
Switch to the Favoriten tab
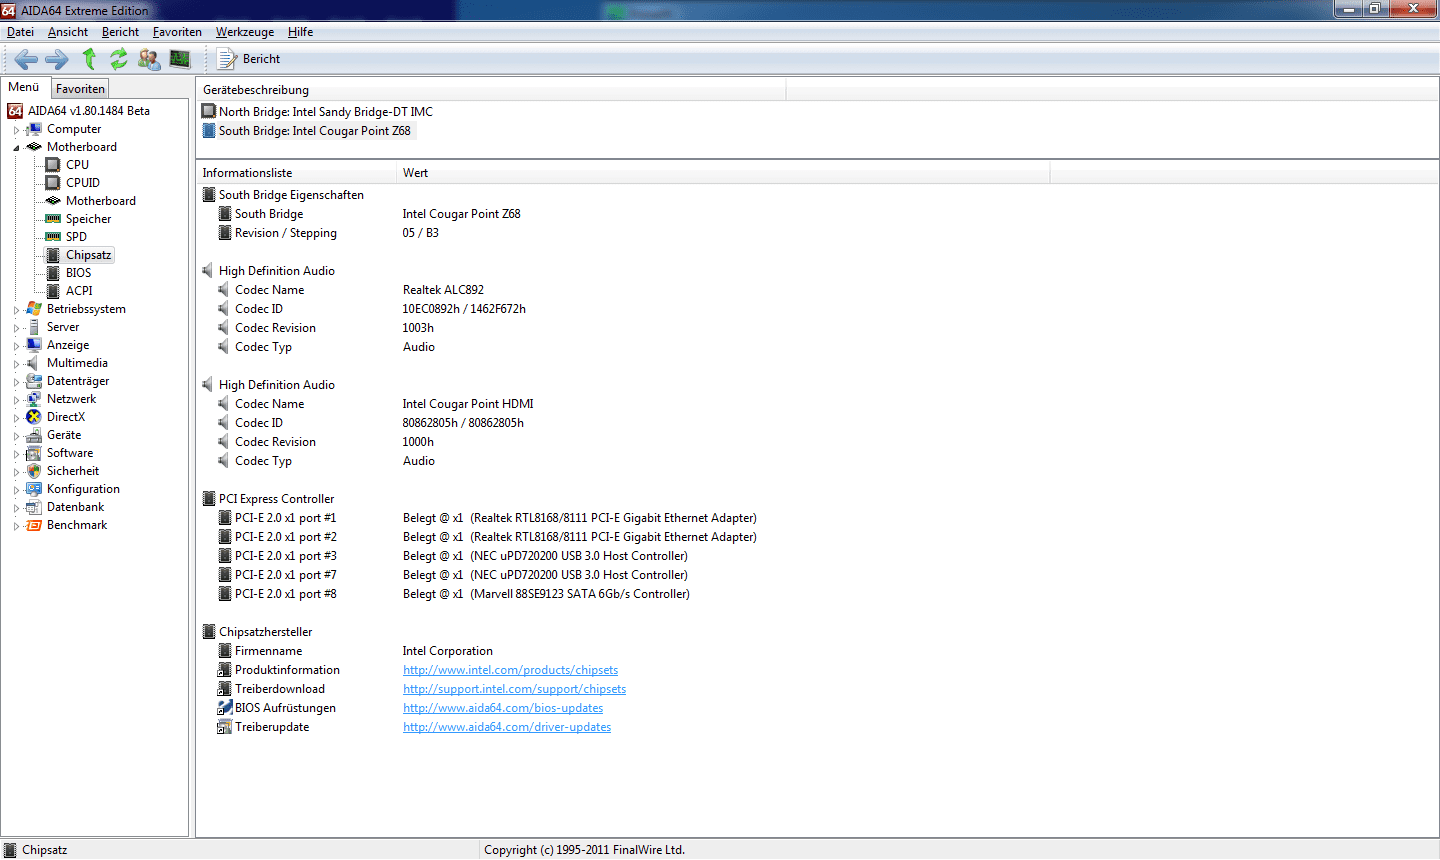[80, 89]
